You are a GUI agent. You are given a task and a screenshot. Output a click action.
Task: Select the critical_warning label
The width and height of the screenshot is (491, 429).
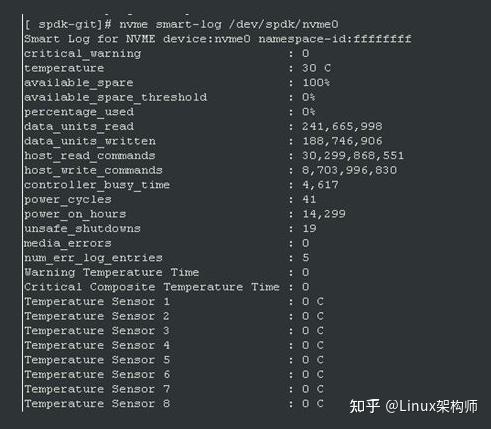point(82,54)
